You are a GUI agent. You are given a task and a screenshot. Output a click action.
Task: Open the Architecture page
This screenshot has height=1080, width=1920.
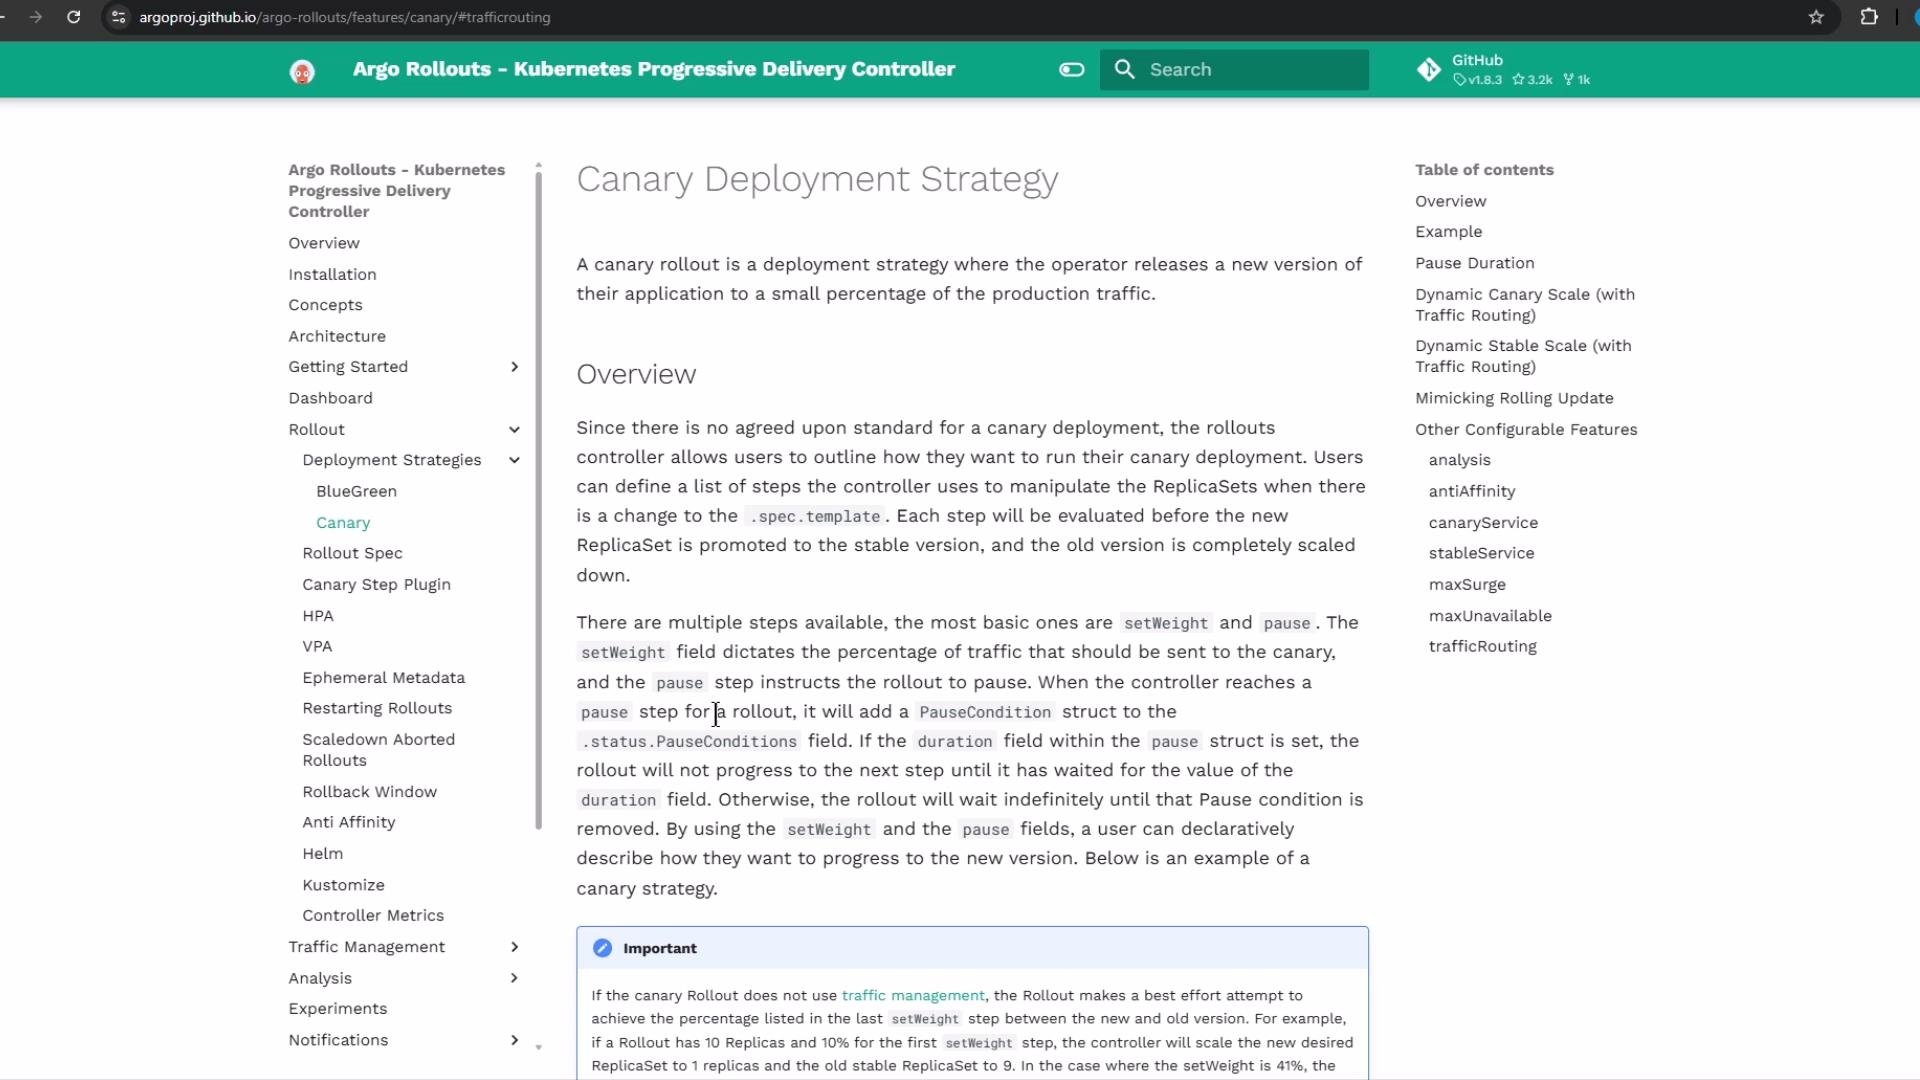[x=337, y=336]
